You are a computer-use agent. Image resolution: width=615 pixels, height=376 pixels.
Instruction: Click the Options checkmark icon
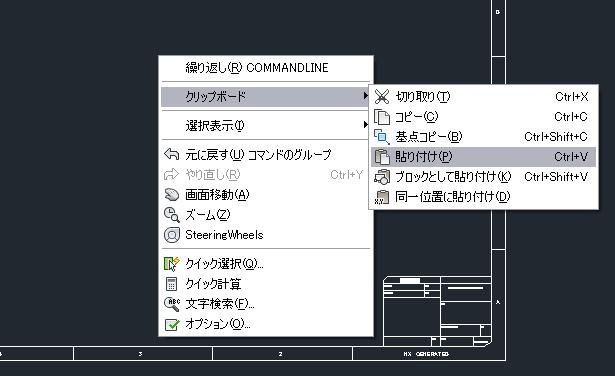coord(171,324)
